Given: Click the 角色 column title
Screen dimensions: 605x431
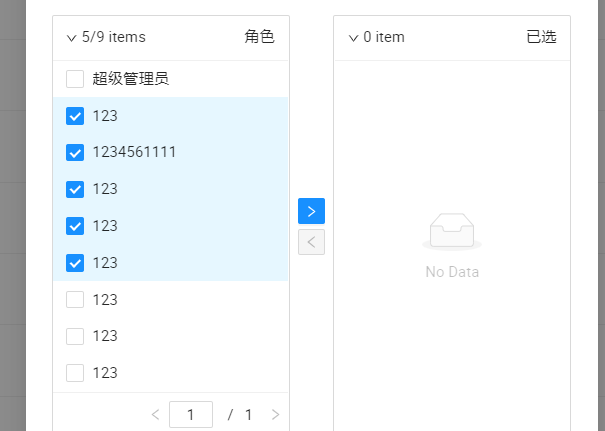Looking at the screenshot, I should (259, 37).
